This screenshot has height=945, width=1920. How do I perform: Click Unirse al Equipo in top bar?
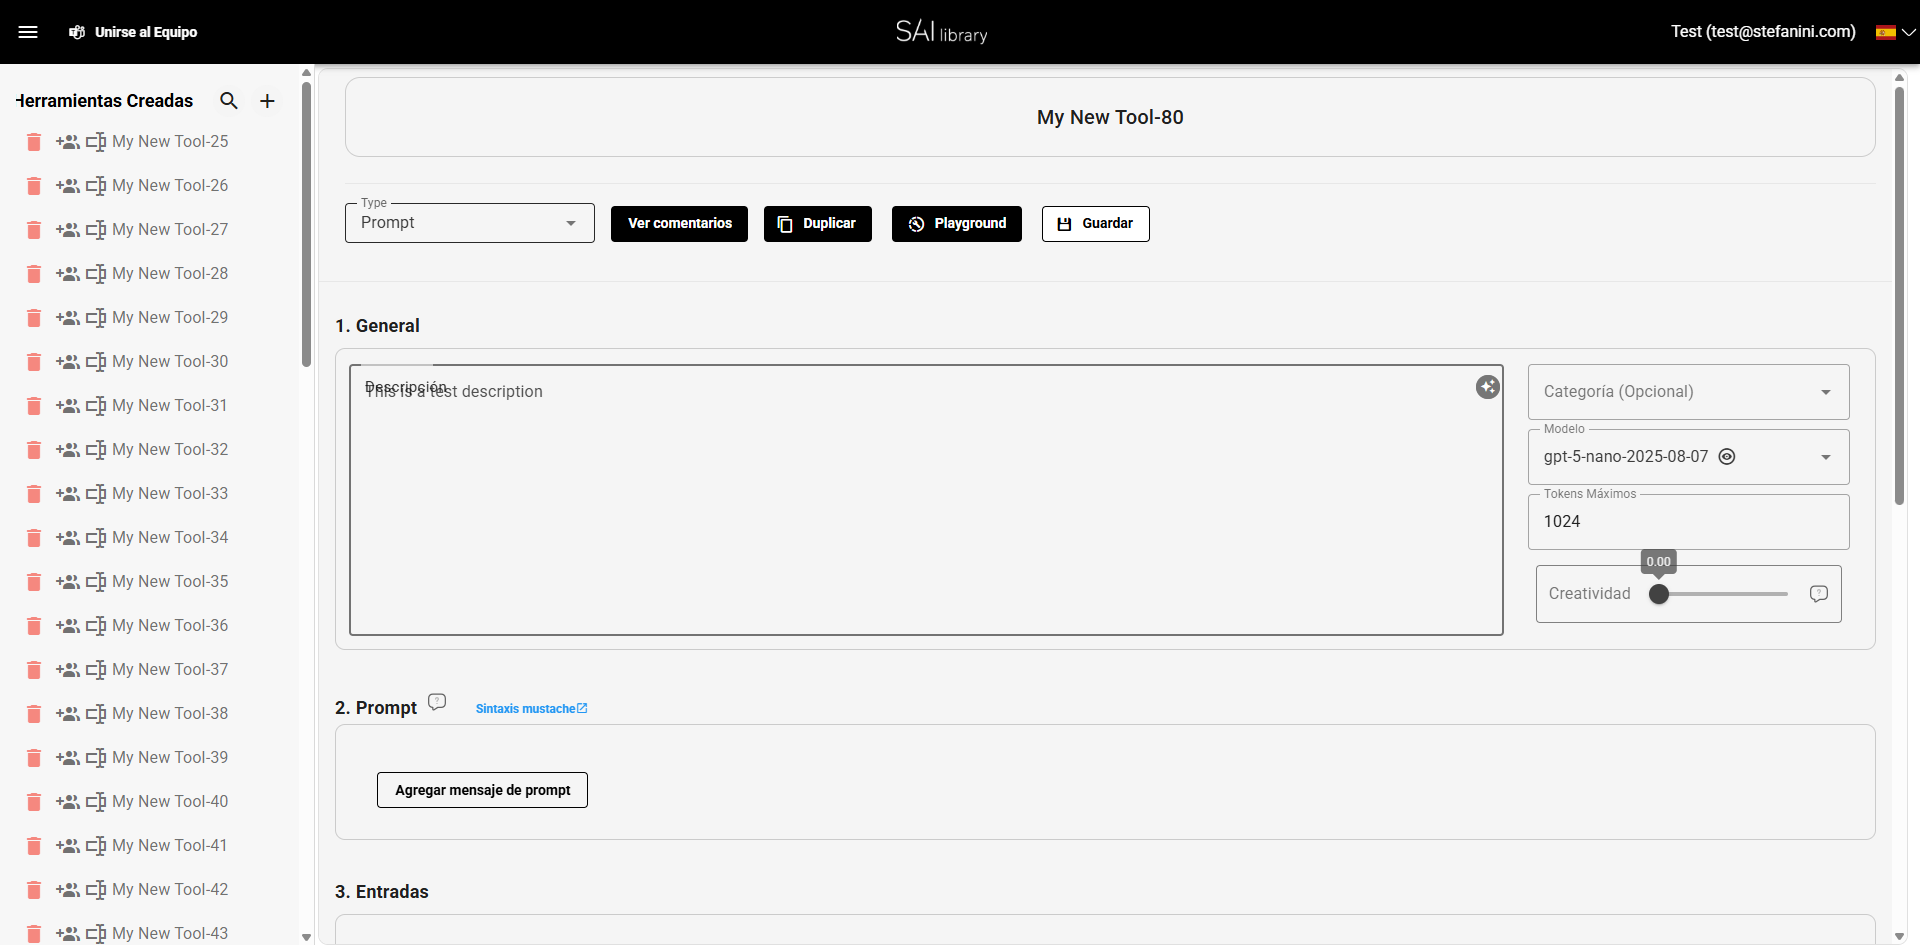click(134, 32)
